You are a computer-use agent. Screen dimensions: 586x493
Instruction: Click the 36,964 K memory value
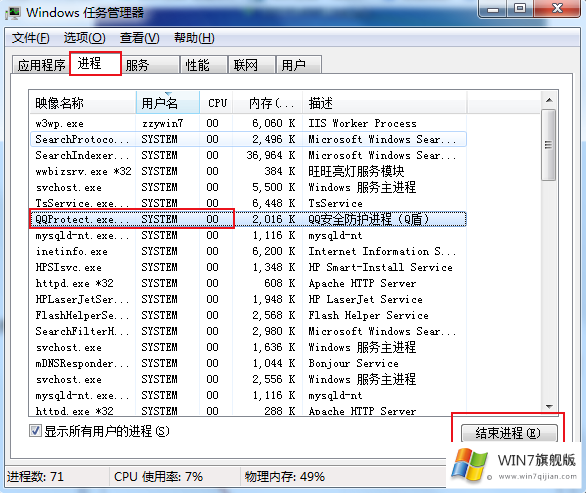coord(271,155)
